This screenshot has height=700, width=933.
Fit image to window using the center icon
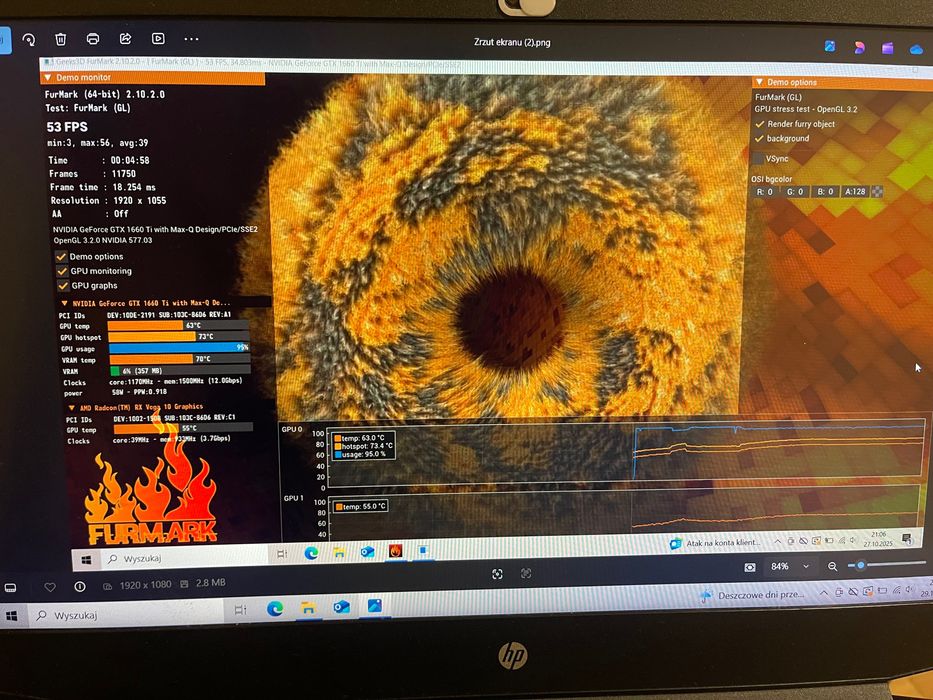[x=497, y=574]
